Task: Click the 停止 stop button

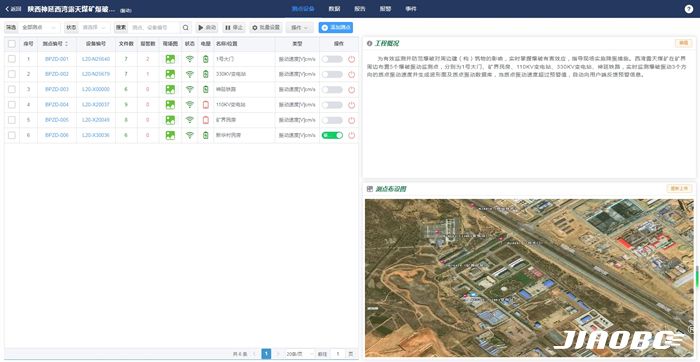Action: [234, 28]
